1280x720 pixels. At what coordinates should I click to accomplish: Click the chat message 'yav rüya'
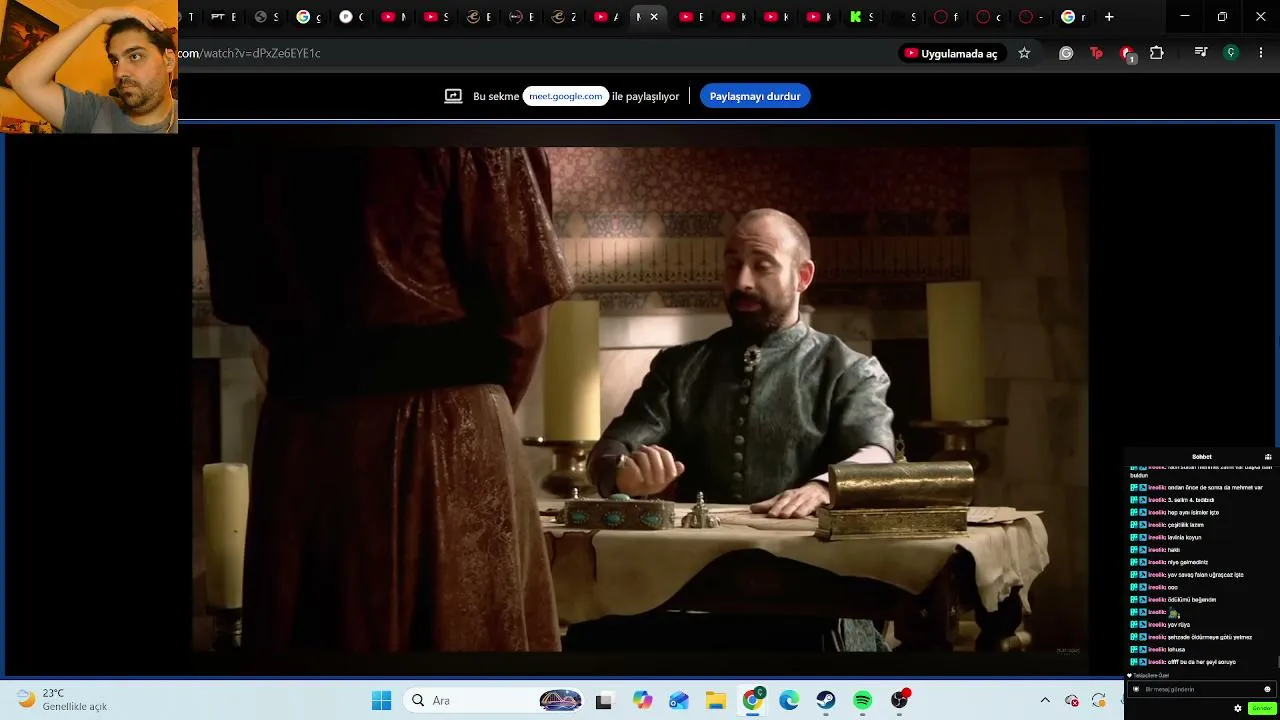(x=1178, y=625)
